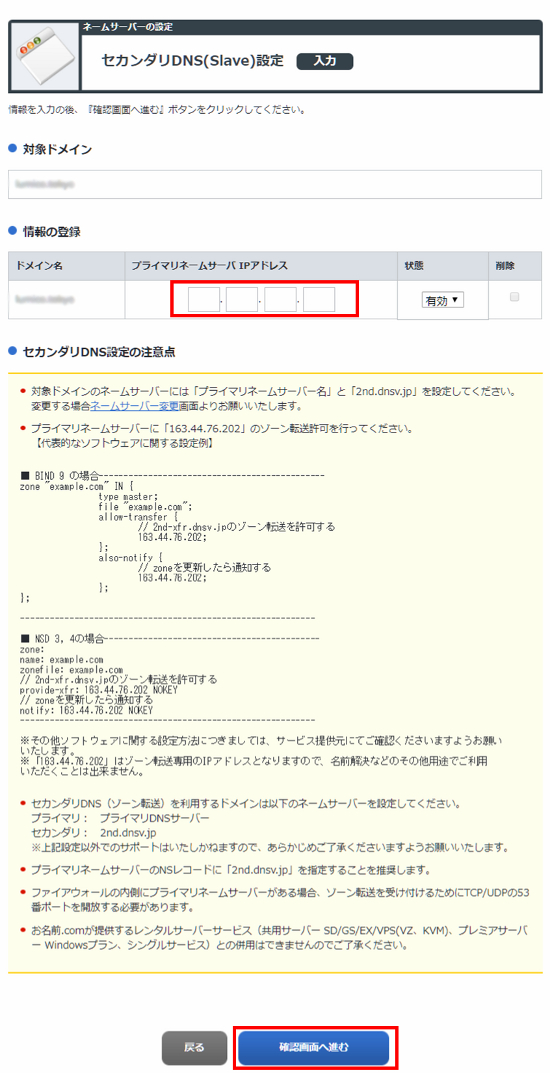Click the blue bullet beside セカンダリDNS設定の注意点
Viewport: 550px width, 1073px height.
(12, 352)
